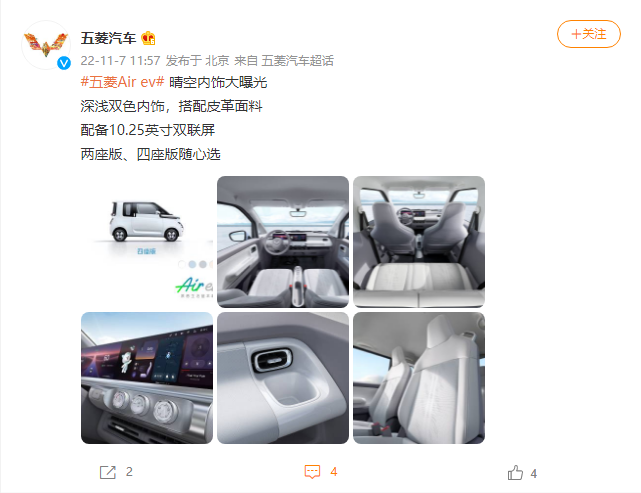Open the door handle close-up photo
The image size is (641, 493).
click(x=283, y=378)
